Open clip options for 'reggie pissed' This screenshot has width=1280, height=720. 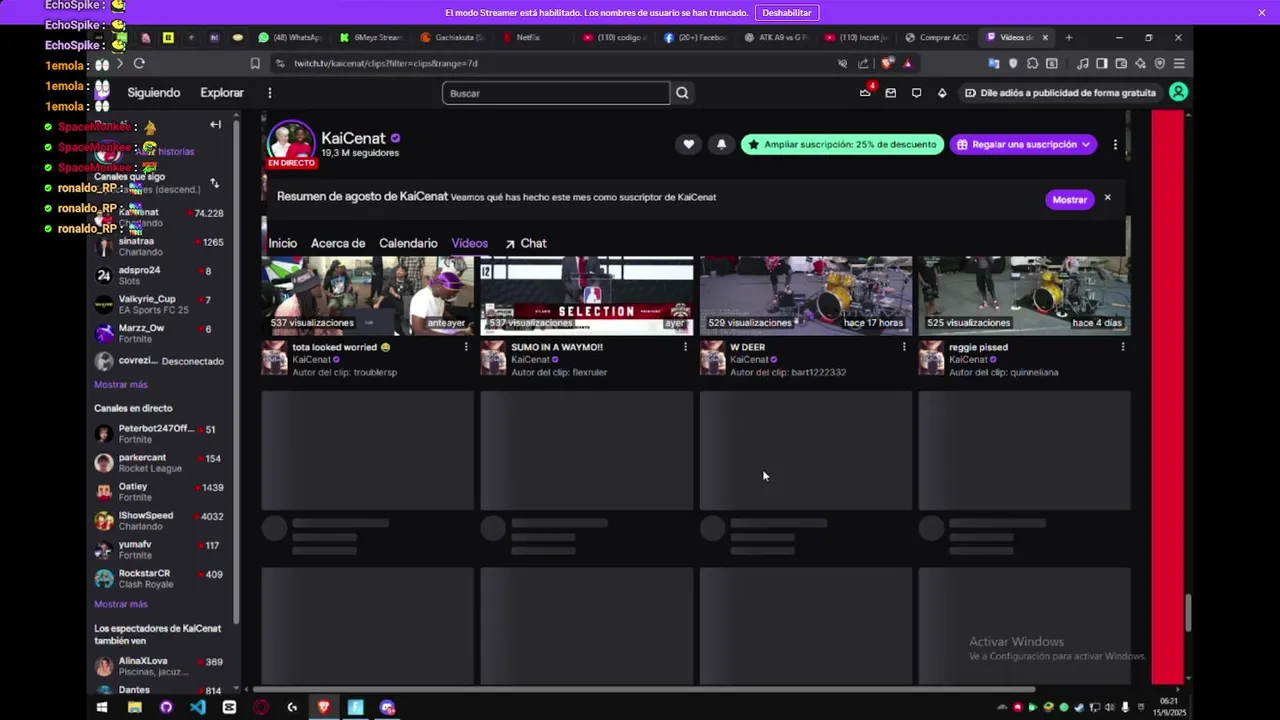pos(1123,347)
